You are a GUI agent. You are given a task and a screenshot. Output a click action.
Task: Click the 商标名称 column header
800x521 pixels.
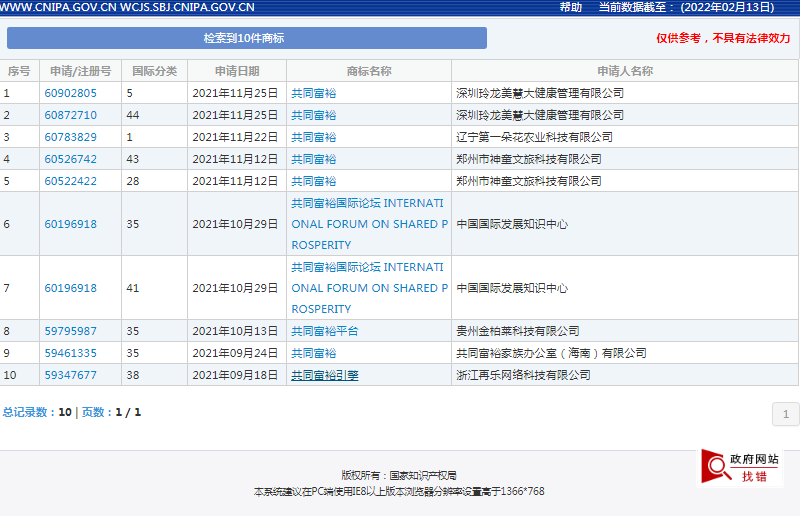point(369,71)
